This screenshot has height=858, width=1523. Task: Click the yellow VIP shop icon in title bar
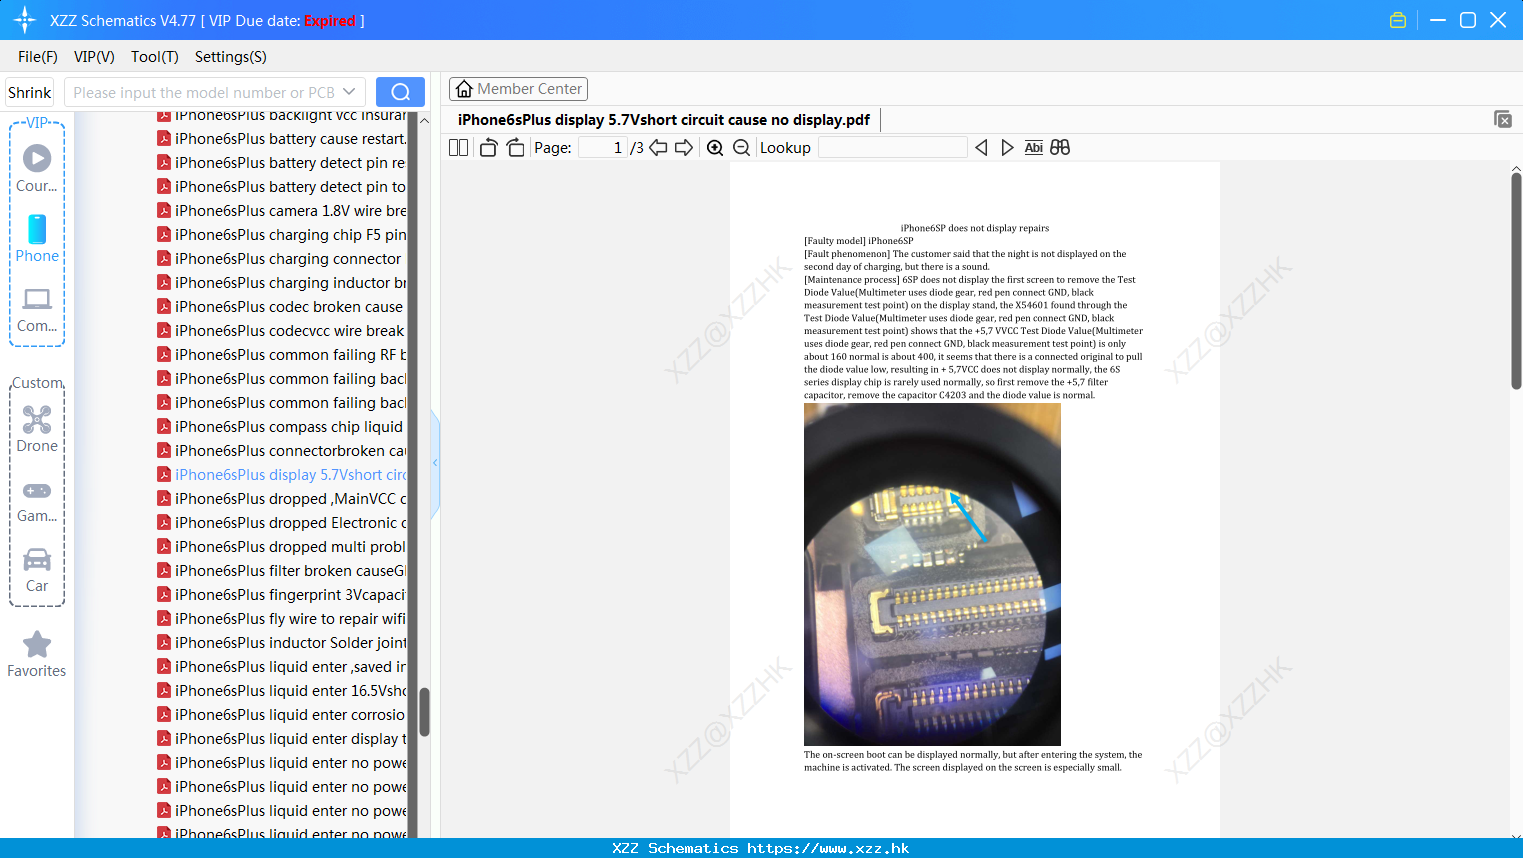(1398, 20)
